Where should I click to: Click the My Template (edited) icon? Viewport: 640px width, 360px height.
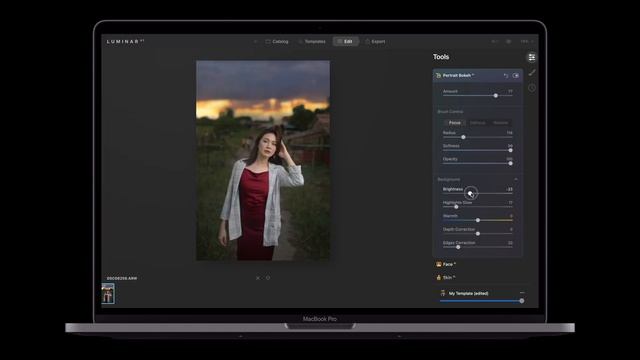pos(443,293)
